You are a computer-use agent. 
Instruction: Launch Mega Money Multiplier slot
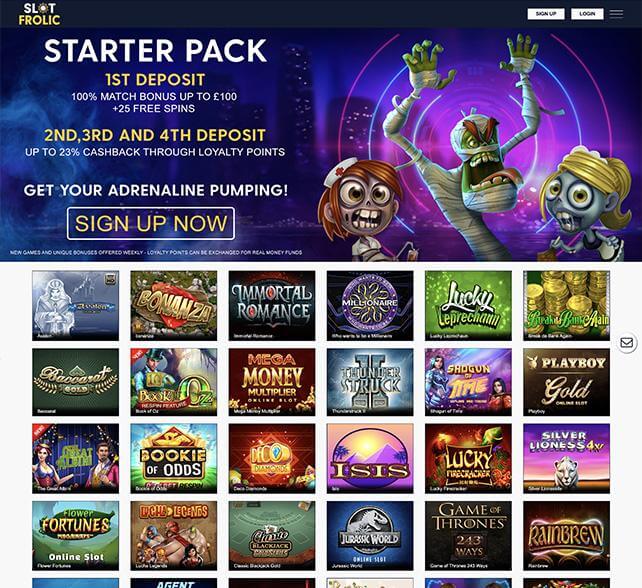point(272,382)
